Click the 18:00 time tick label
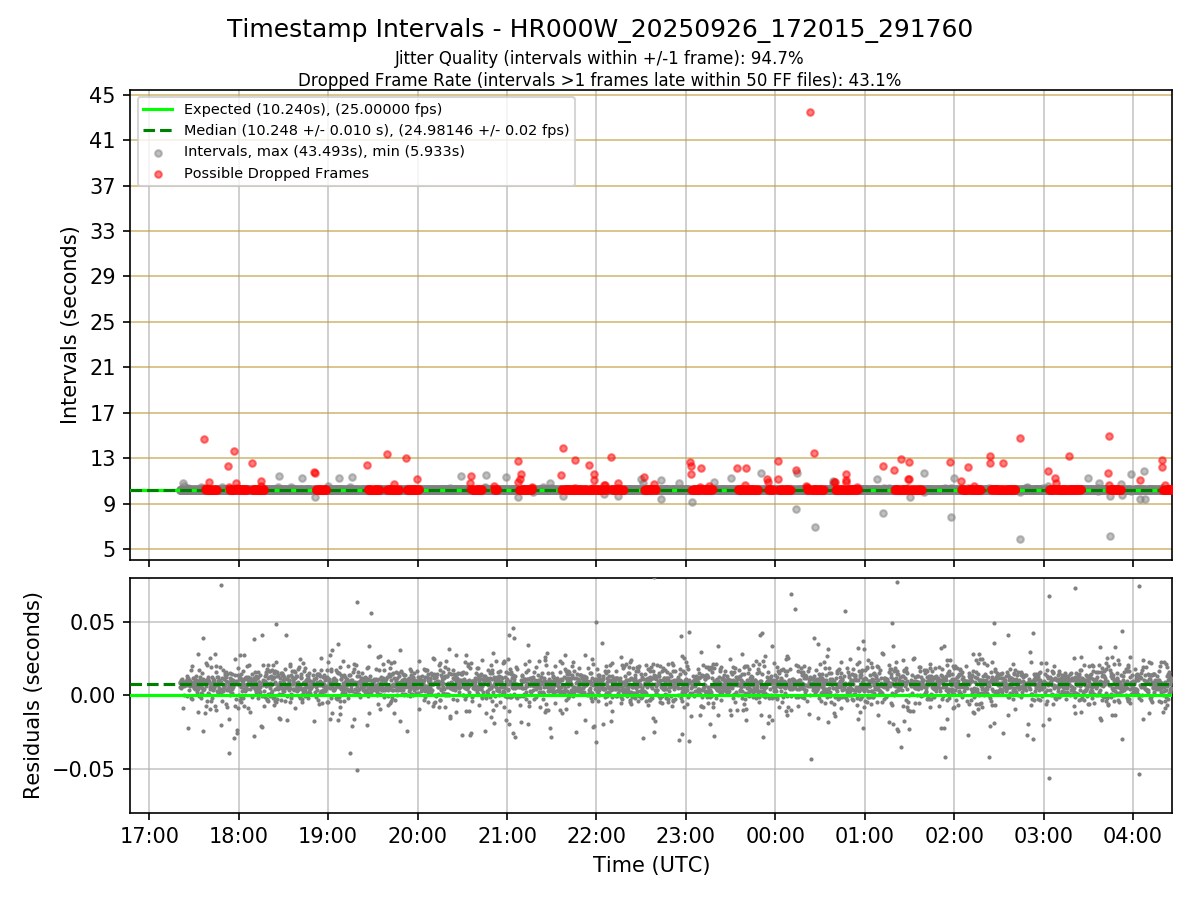 (238, 834)
